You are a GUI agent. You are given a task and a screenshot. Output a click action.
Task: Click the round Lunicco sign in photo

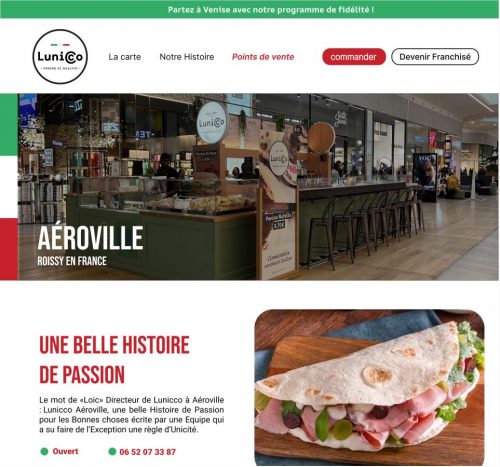(212, 123)
